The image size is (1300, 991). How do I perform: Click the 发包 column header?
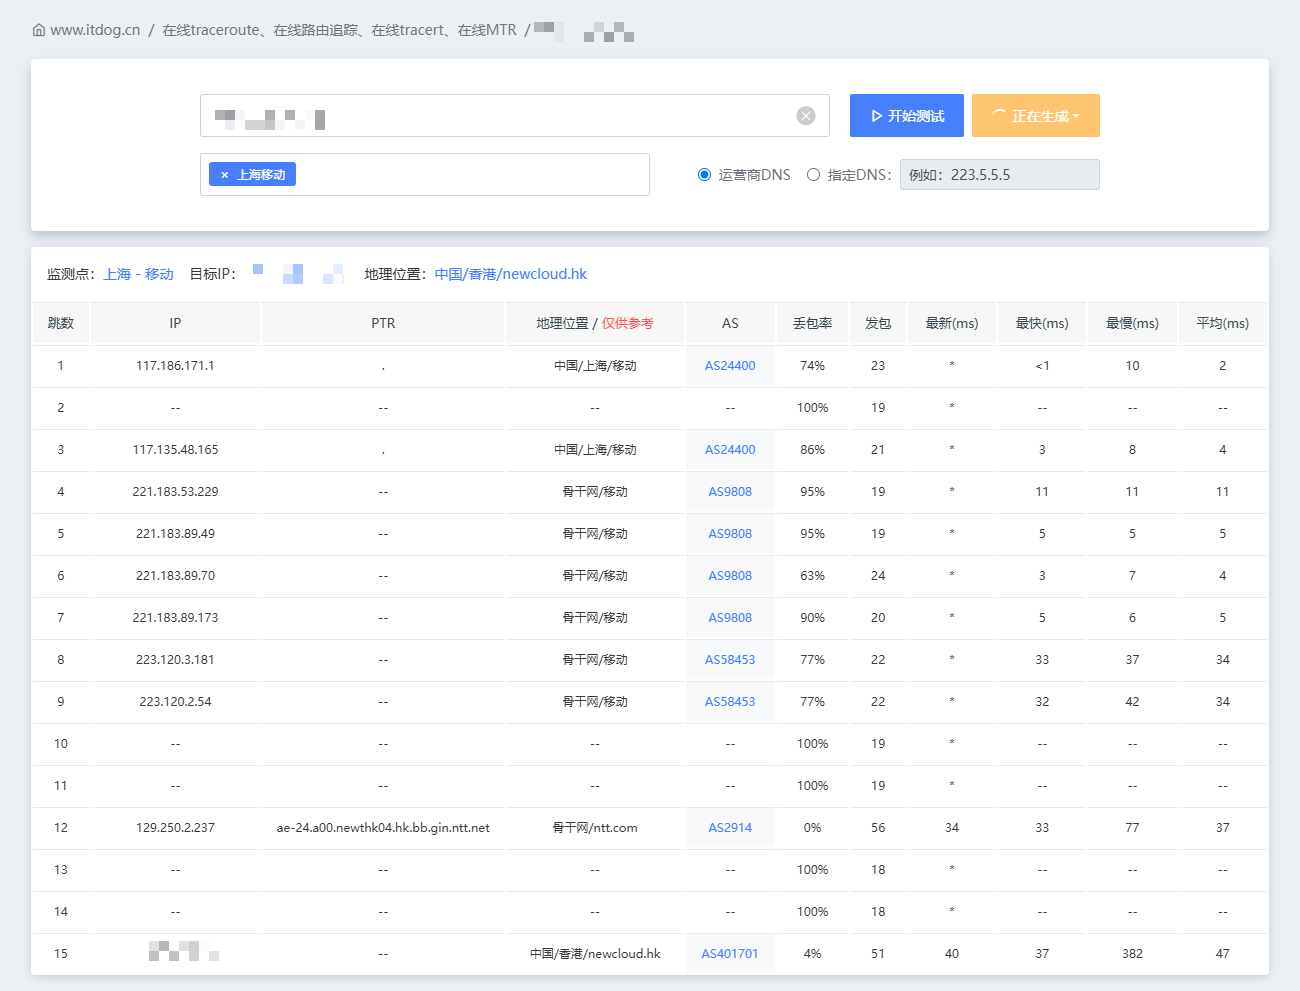(878, 324)
